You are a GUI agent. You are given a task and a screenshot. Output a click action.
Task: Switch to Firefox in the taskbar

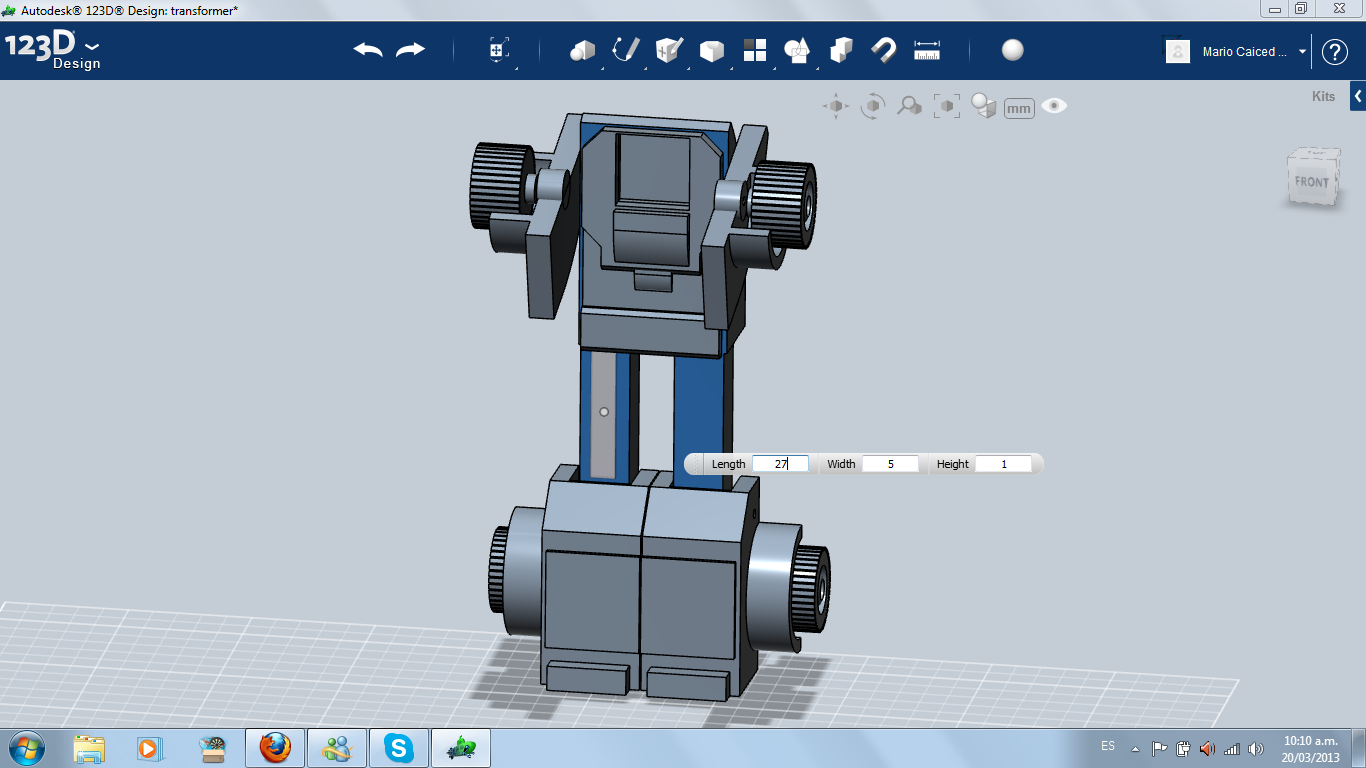[x=275, y=748]
